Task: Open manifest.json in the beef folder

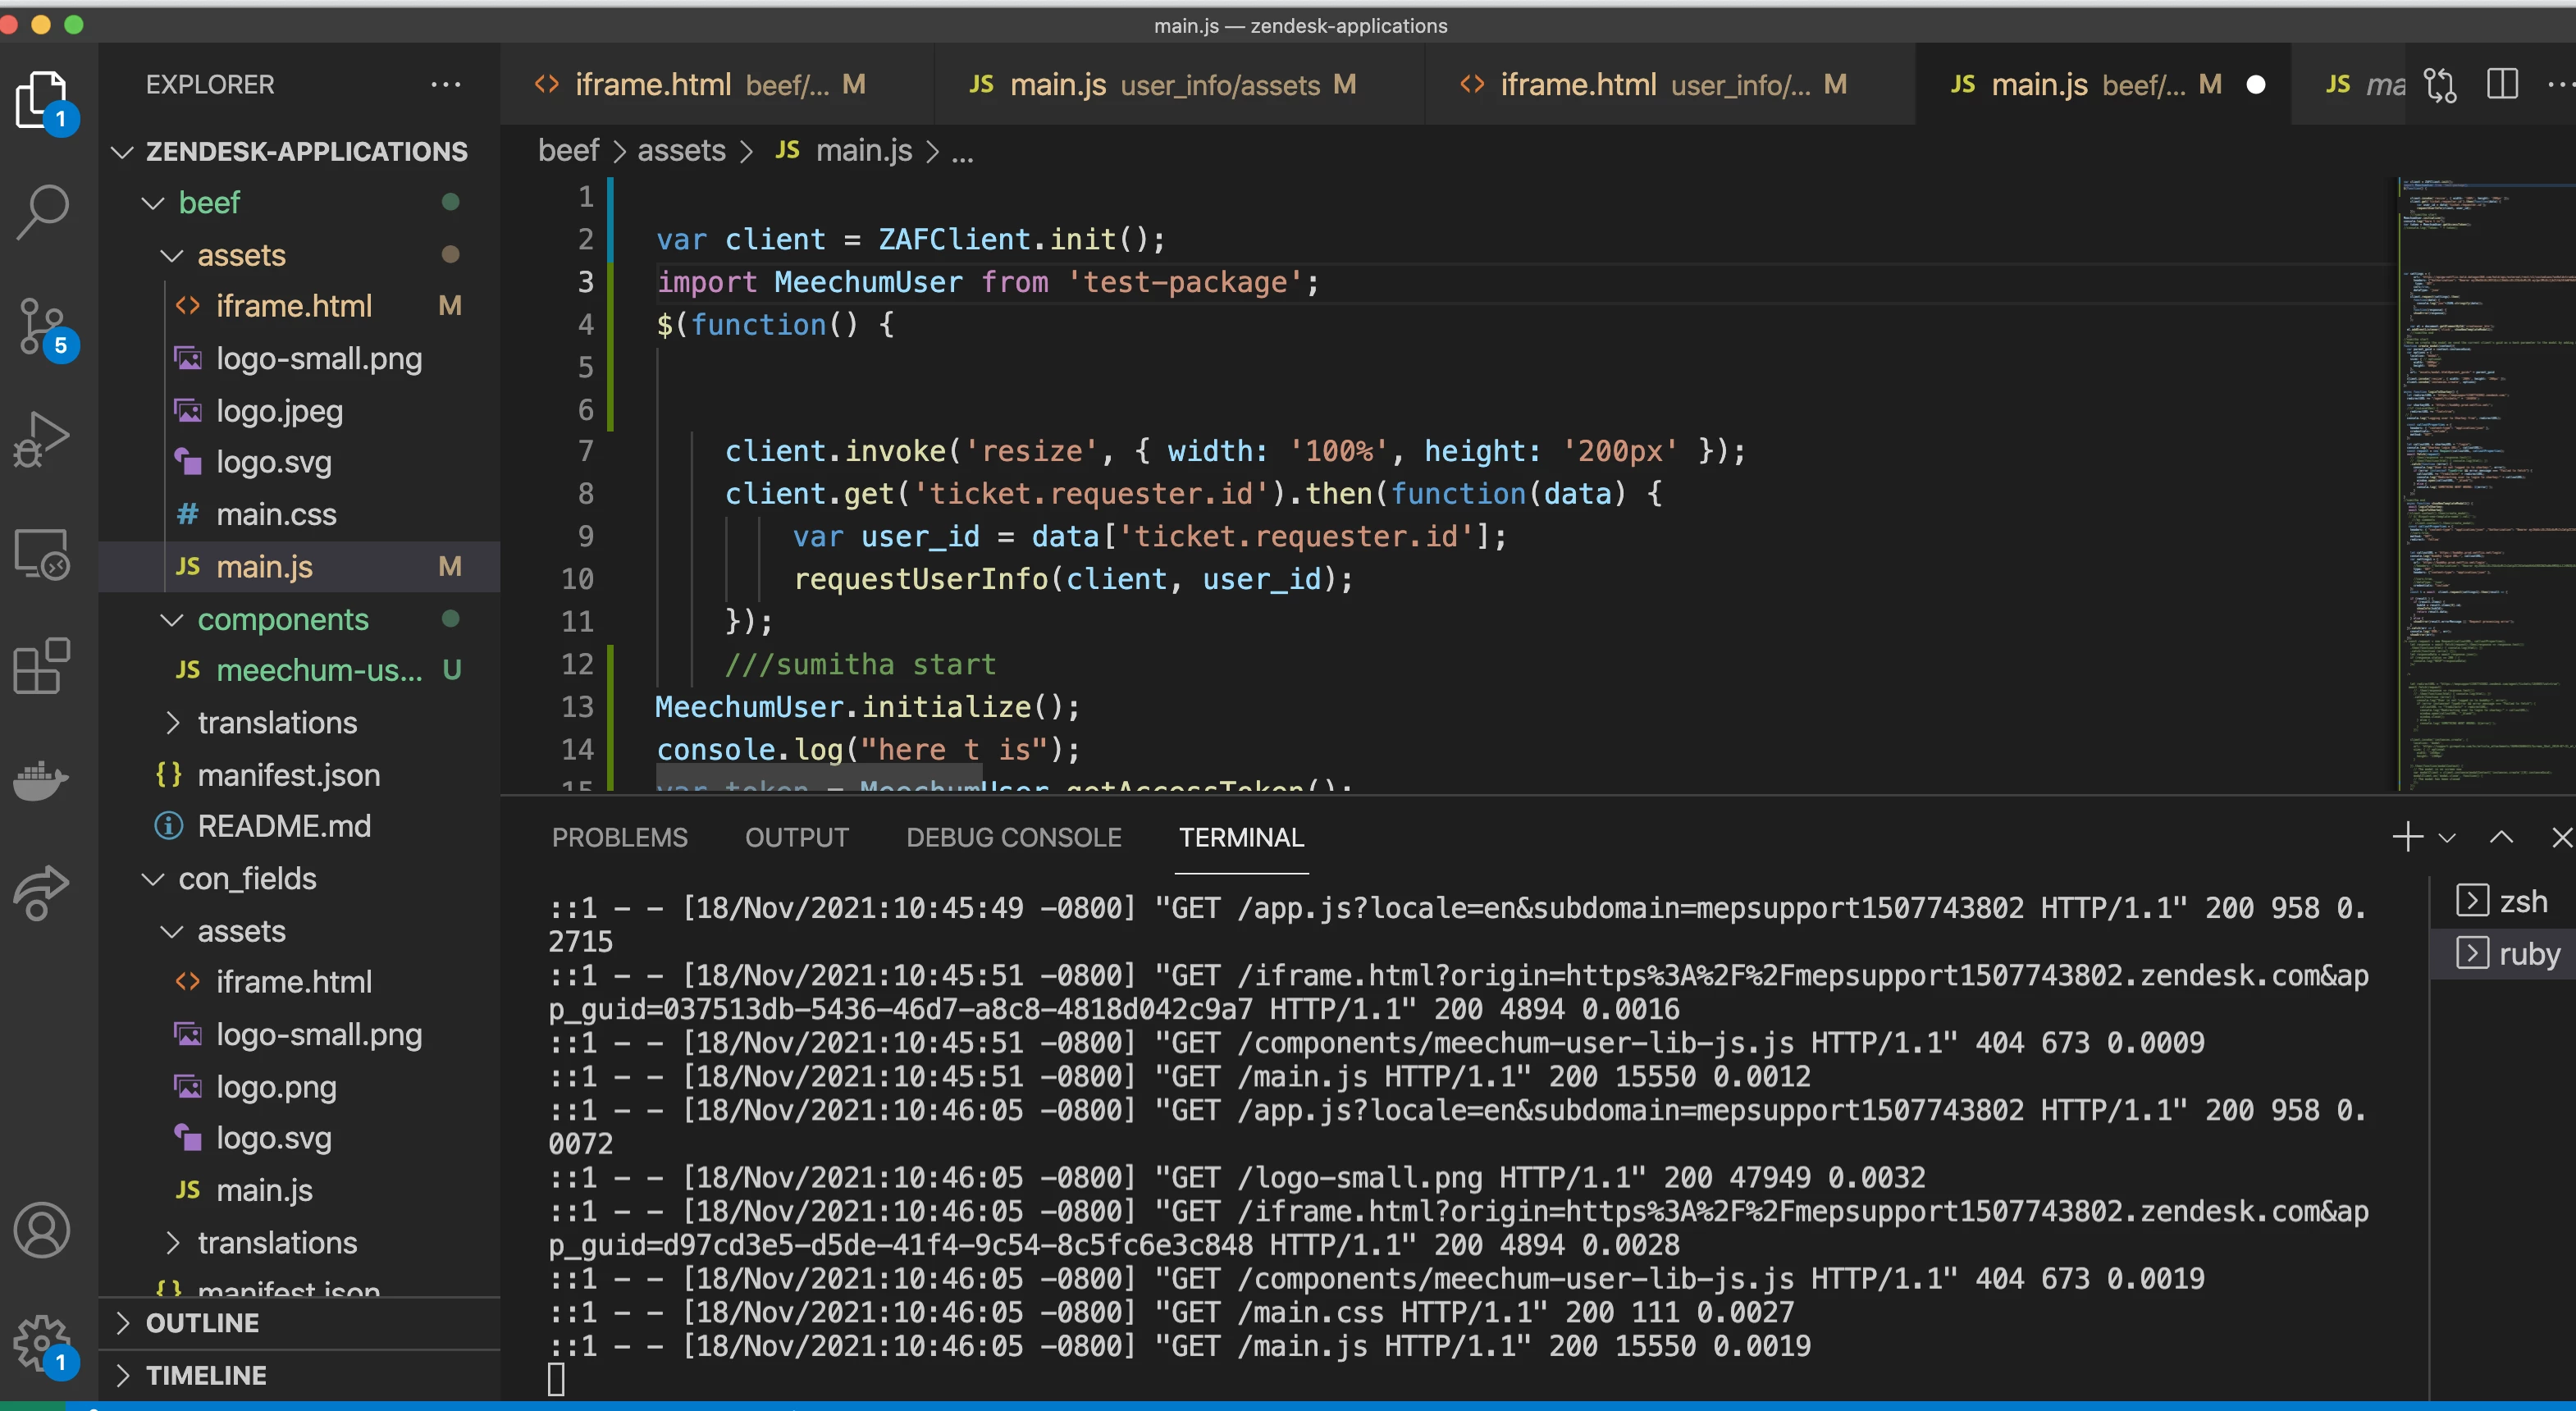Action: coord(288,775)
